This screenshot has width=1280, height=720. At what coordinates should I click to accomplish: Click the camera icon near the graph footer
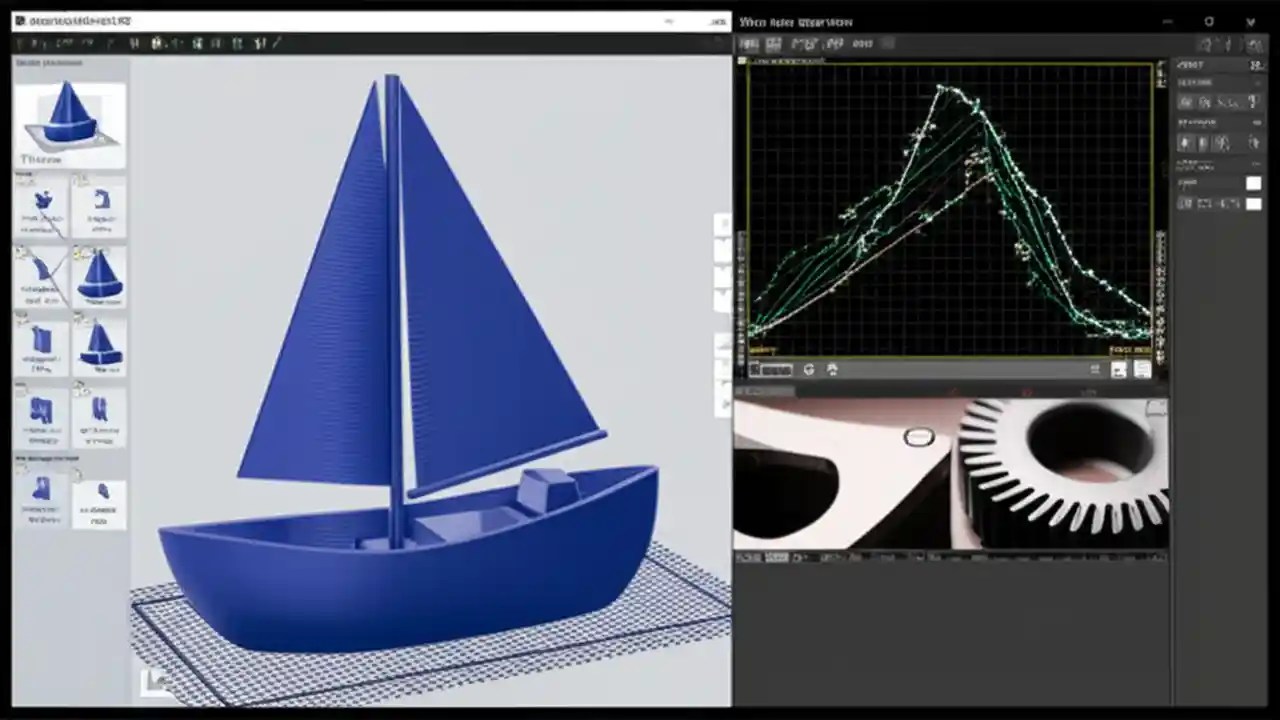coord(832,369)
